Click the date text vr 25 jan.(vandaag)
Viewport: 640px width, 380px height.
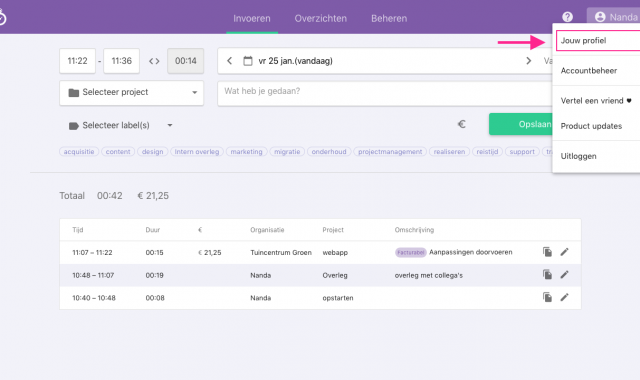click(296, 61)
